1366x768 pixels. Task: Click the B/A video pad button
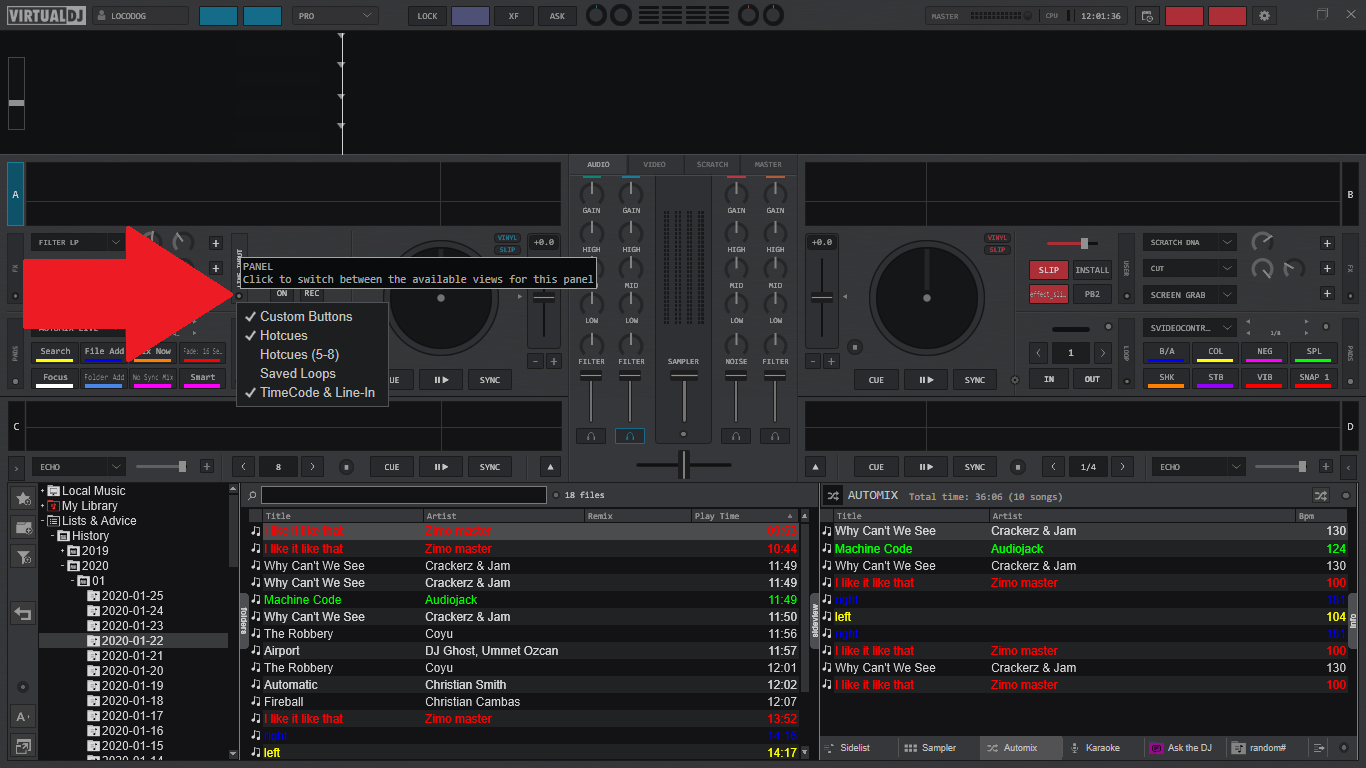pos(1166,352)
